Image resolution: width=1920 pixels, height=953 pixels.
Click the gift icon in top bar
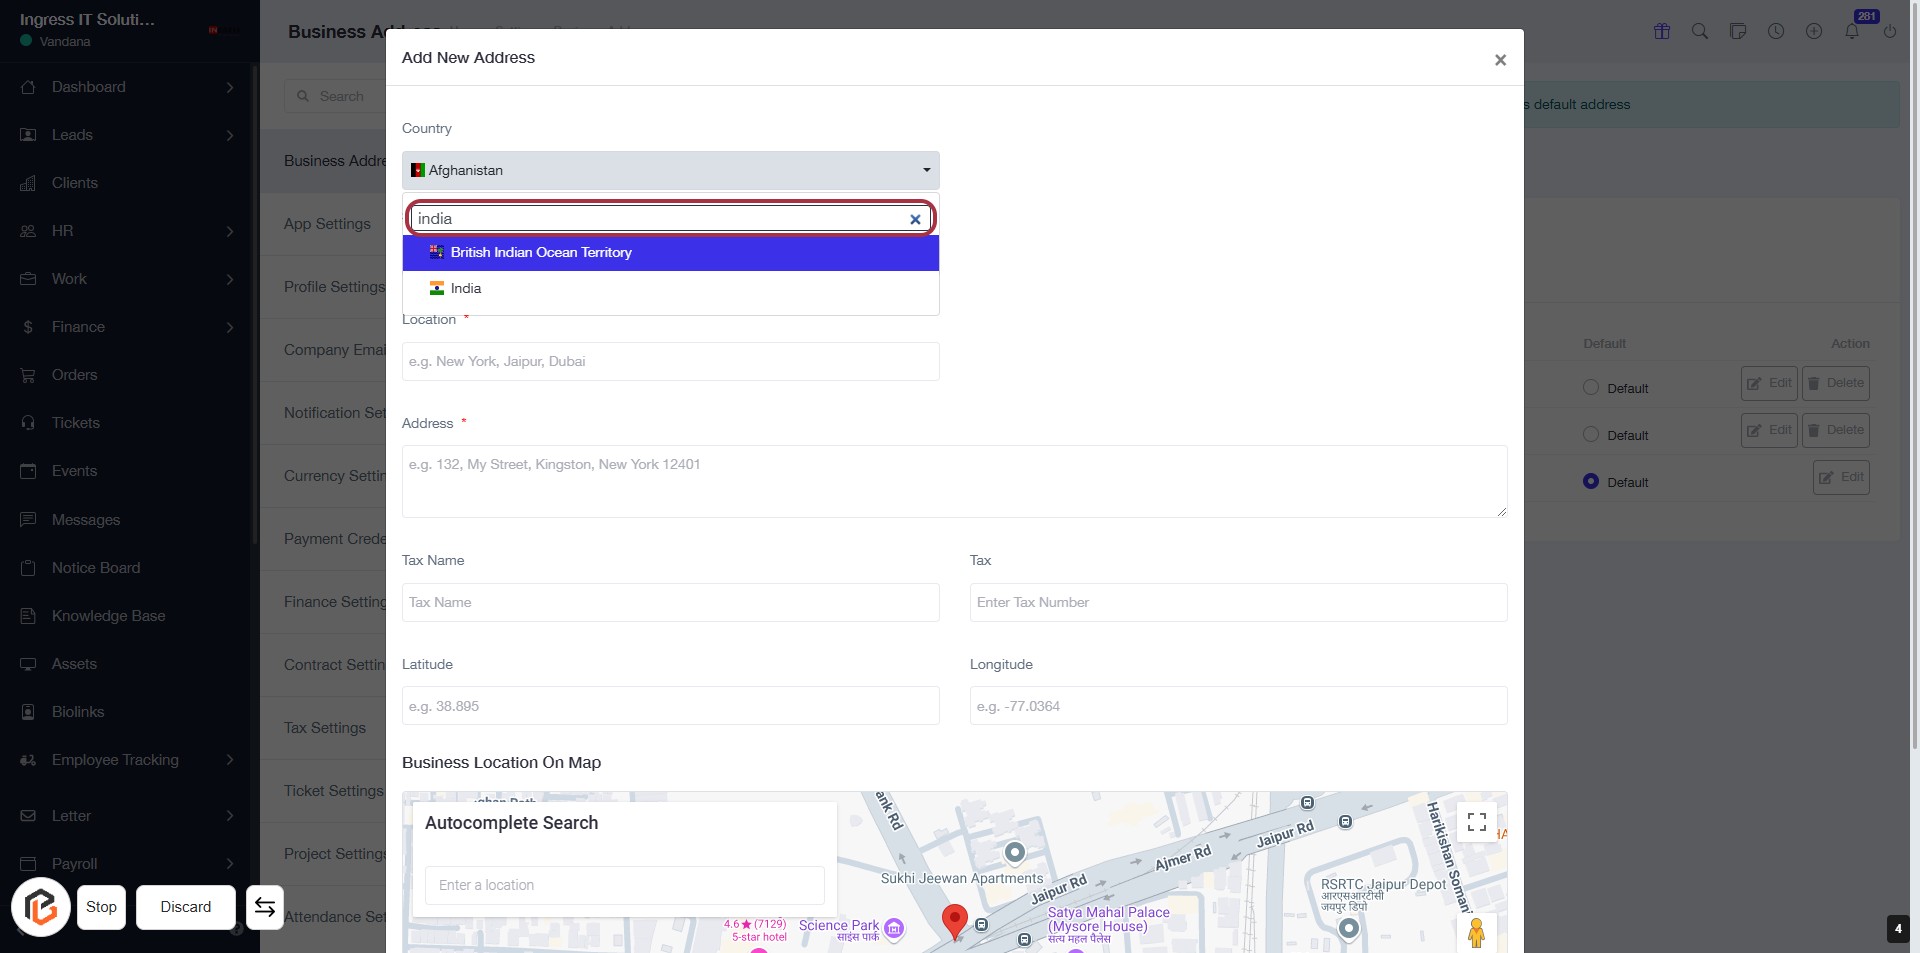[x=1662, y=31]
